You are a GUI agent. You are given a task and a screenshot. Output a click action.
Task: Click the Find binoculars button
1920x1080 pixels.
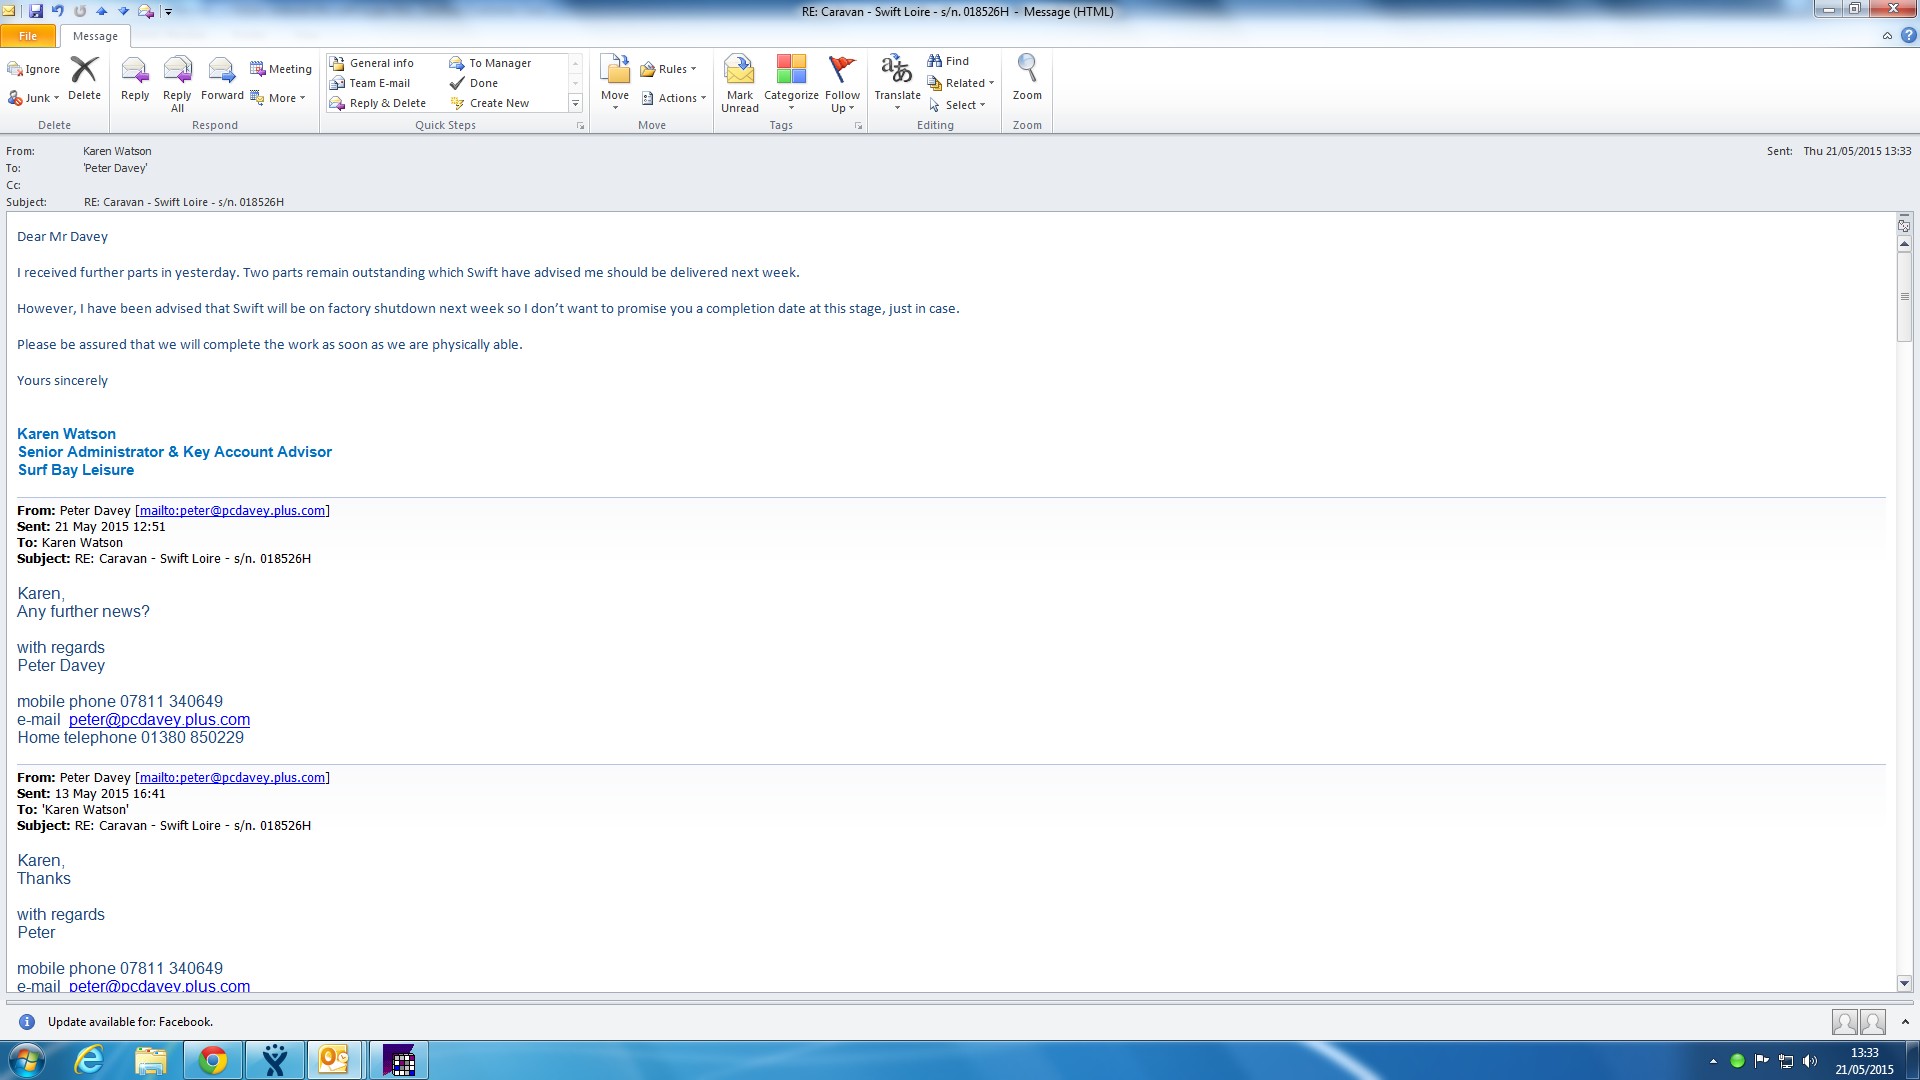pyautogui.click(x=948, y=61)
